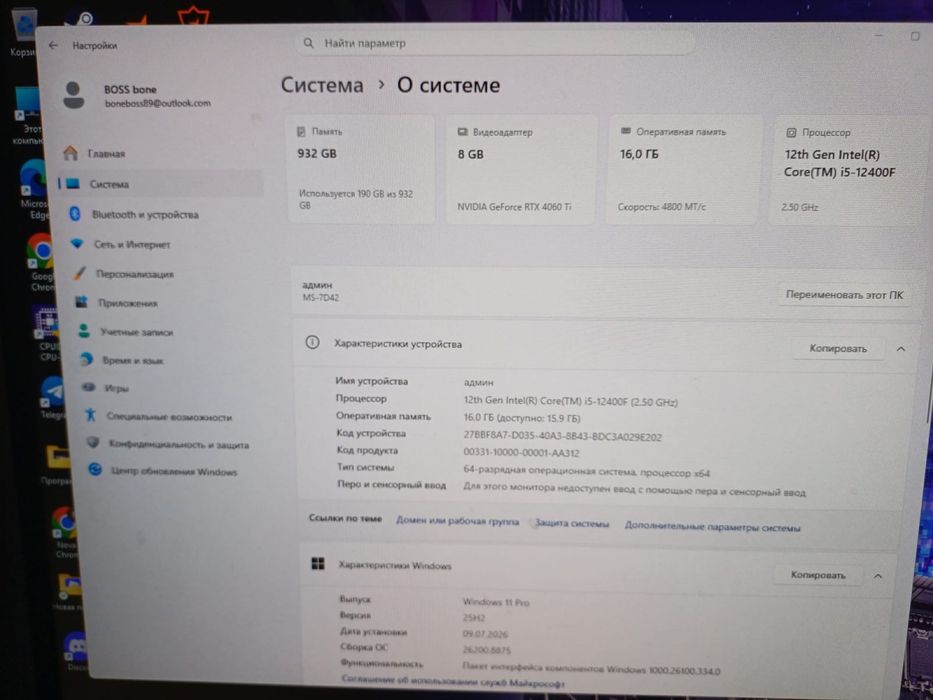Open Соглашение об использовании служб Майкрософт

(x=453, y=682)
